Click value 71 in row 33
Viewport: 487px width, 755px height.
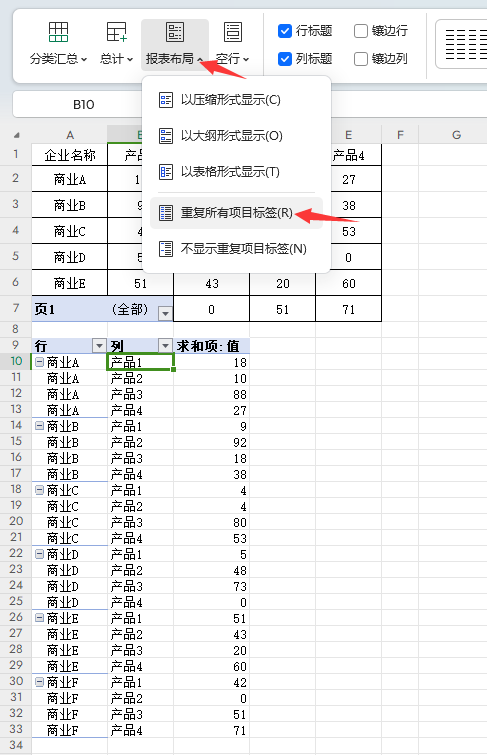pos(211,730)
